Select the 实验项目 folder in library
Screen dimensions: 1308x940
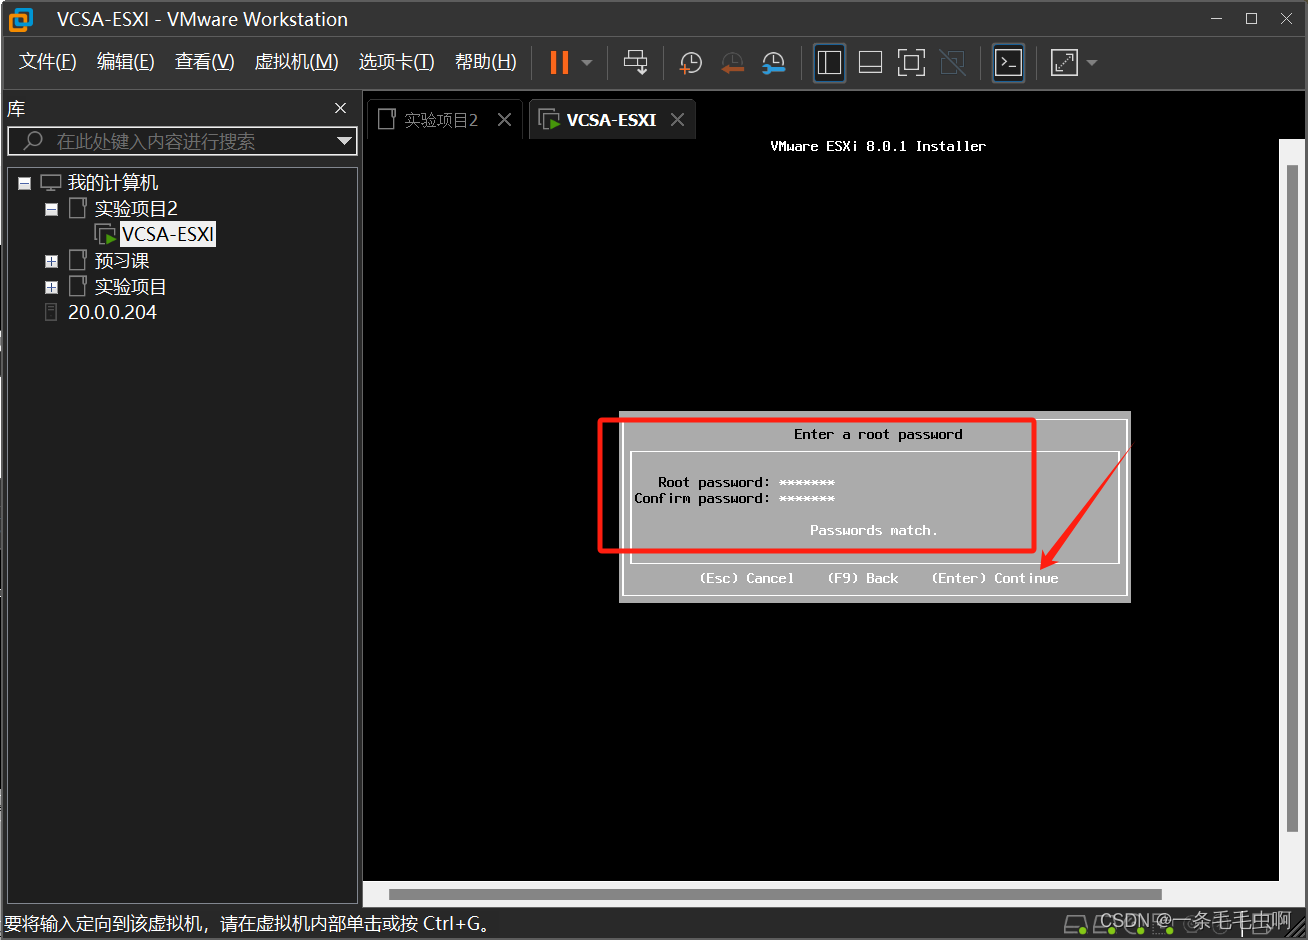tap(130, 287)
